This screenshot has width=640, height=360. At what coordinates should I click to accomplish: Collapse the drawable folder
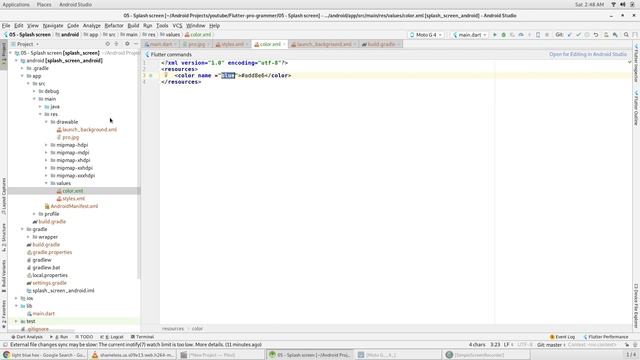pyautogui.click(x=46, y=122)
